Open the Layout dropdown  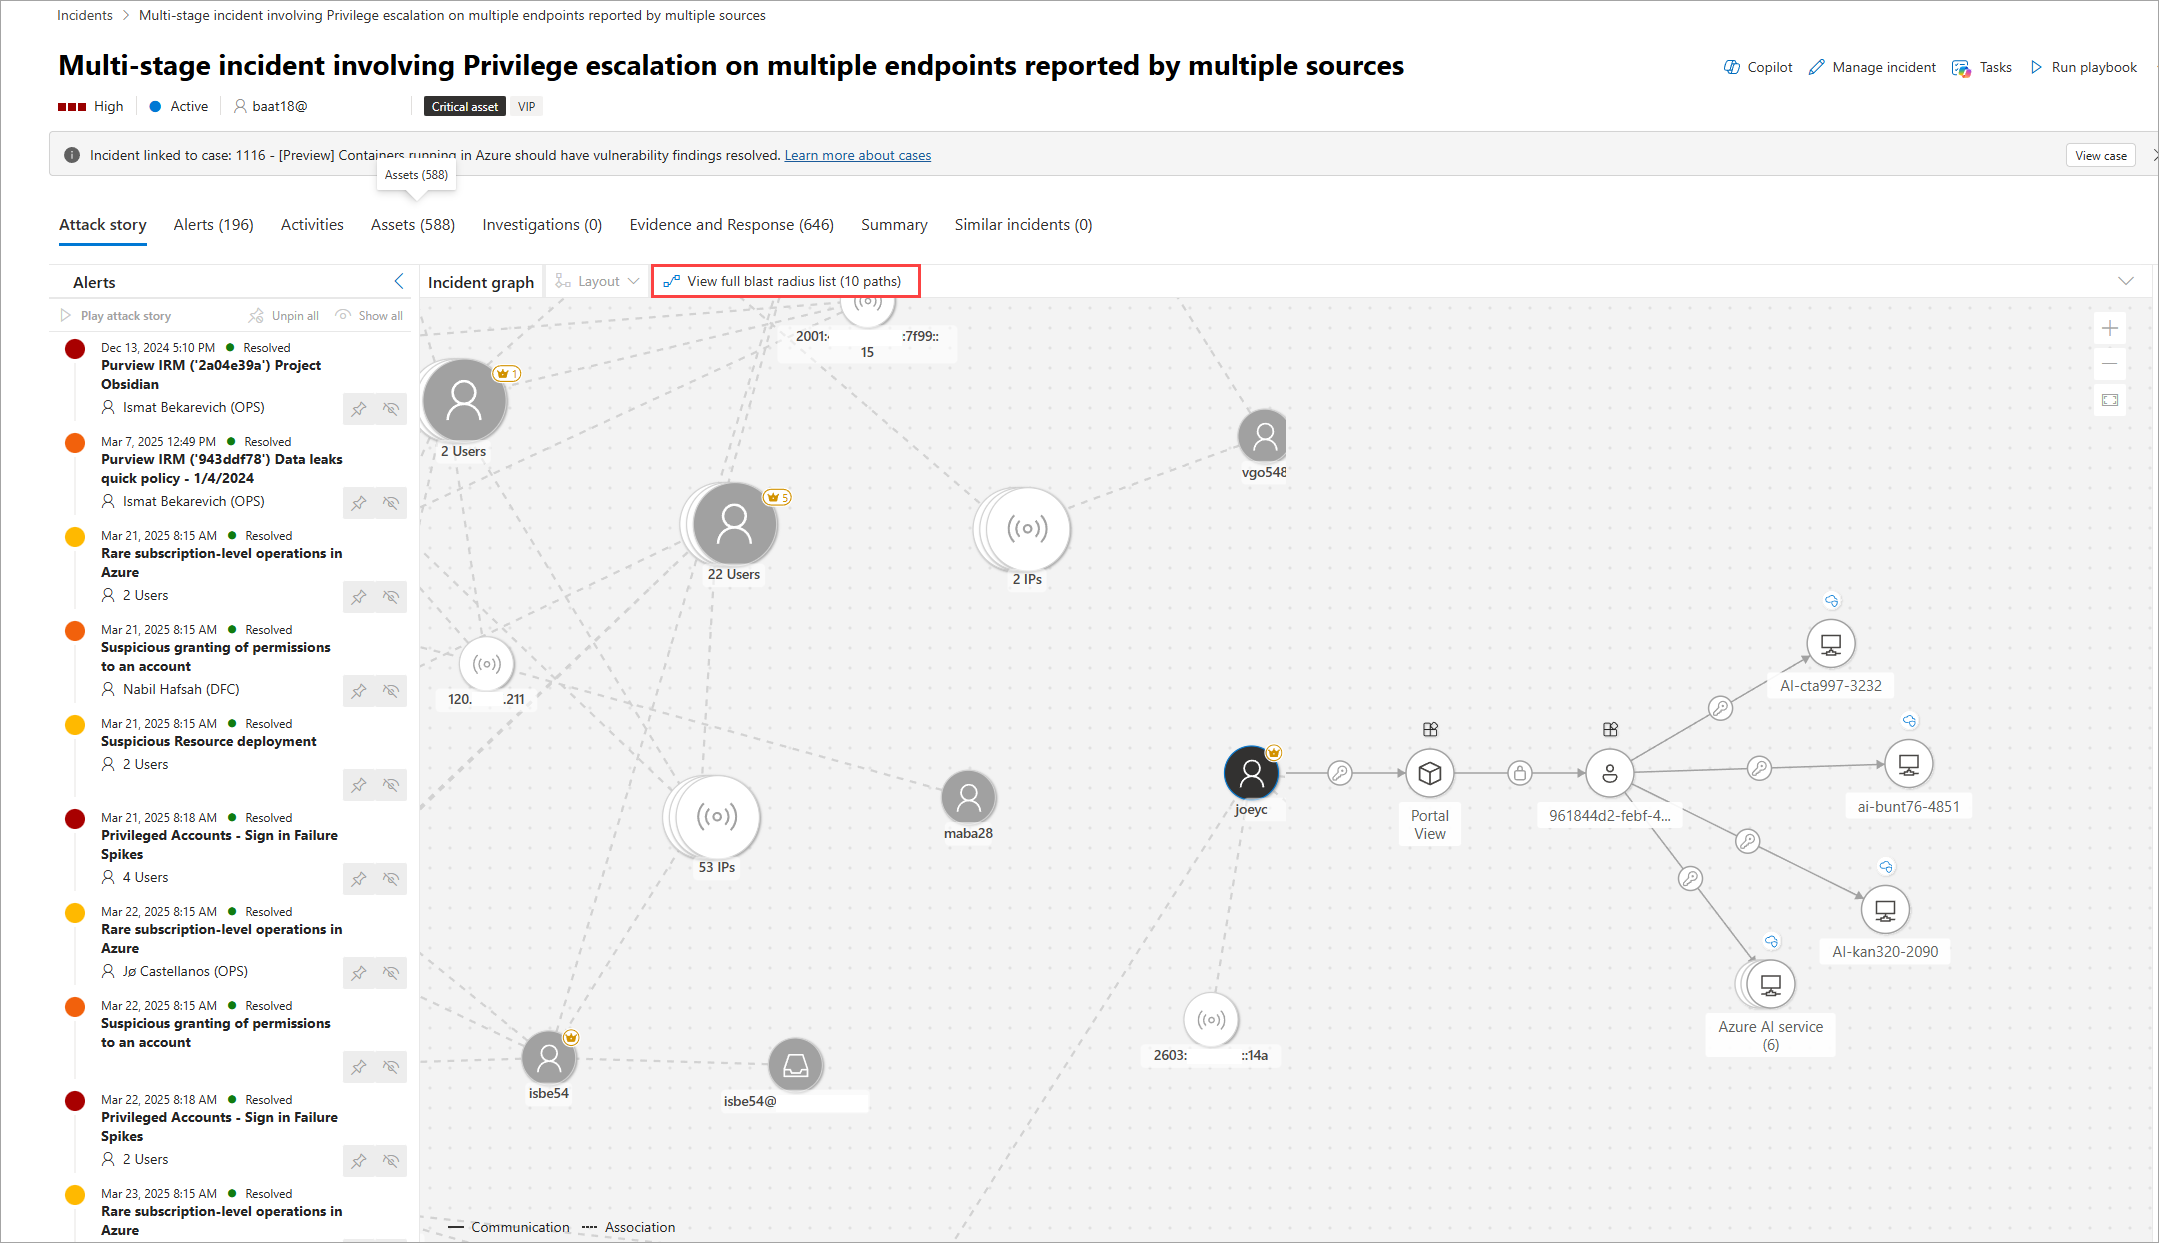598,281
